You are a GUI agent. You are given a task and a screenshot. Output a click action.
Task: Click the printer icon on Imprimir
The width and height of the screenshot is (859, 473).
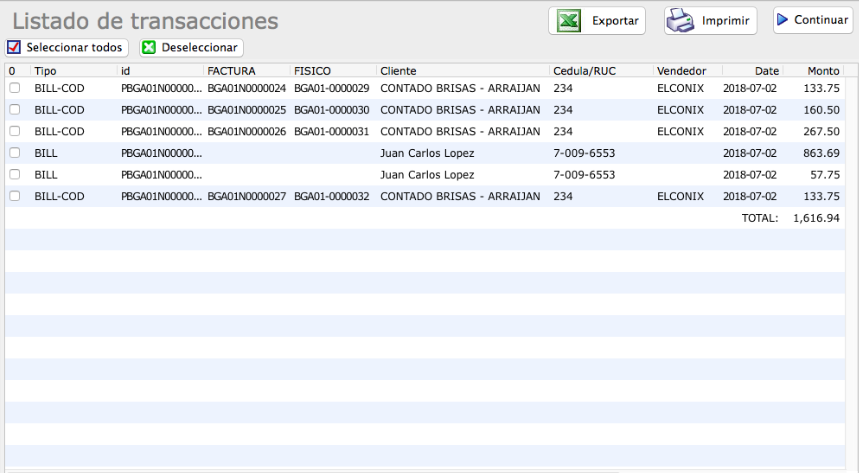click(x=680, y=21)
